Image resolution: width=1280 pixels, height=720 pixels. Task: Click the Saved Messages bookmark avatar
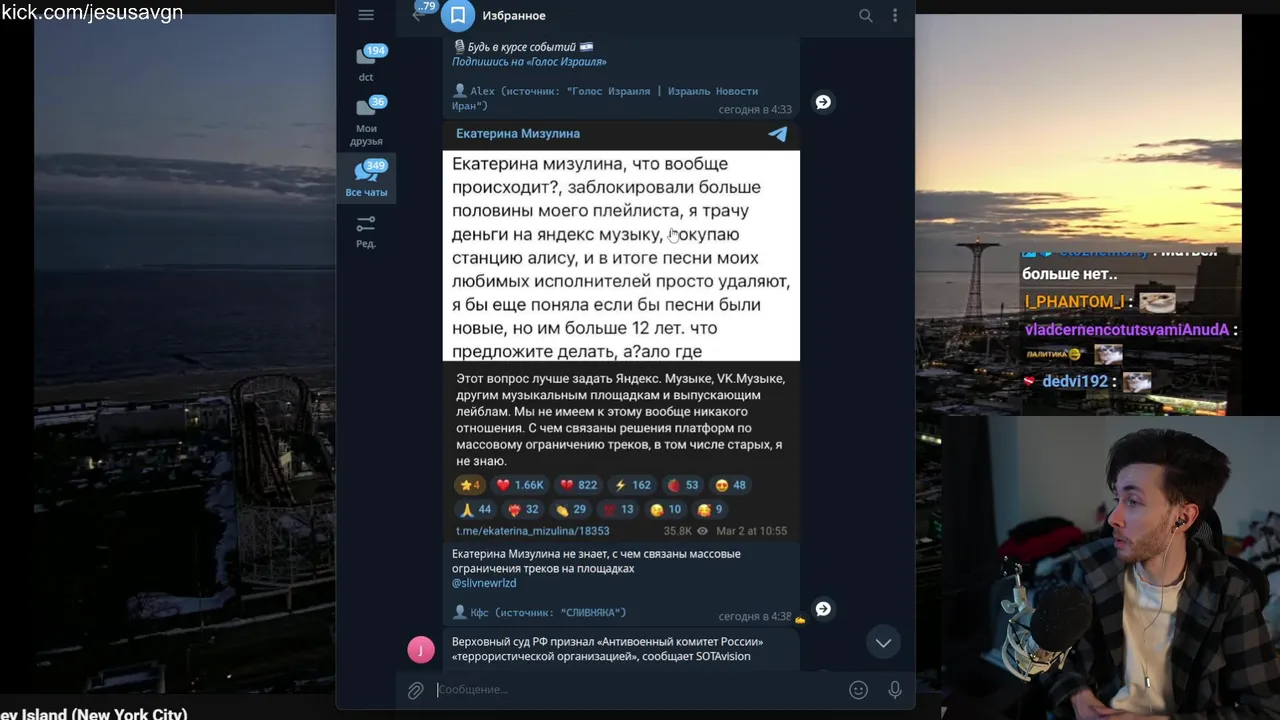458,15
